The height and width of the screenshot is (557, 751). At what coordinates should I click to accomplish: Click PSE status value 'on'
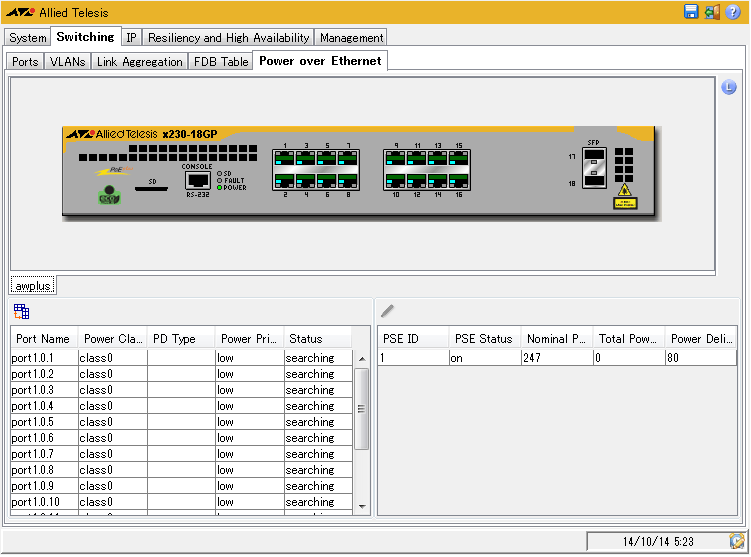(x=485, y=358)
